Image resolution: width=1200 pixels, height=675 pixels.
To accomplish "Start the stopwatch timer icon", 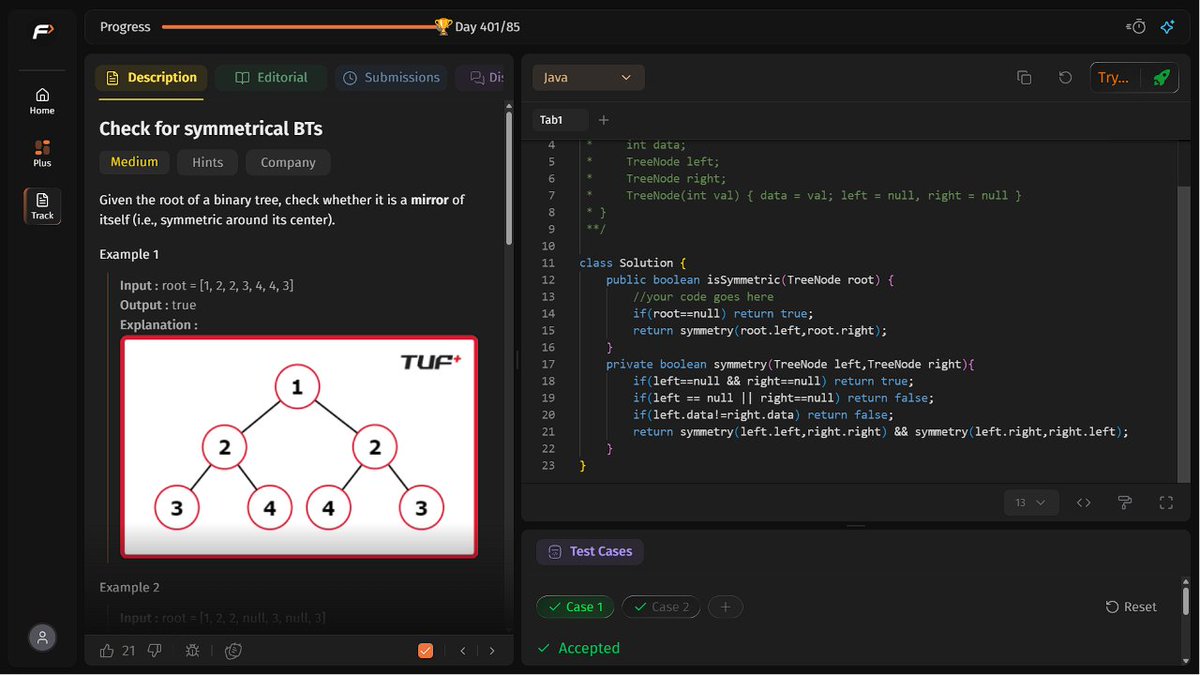I will coord(1136,27).
